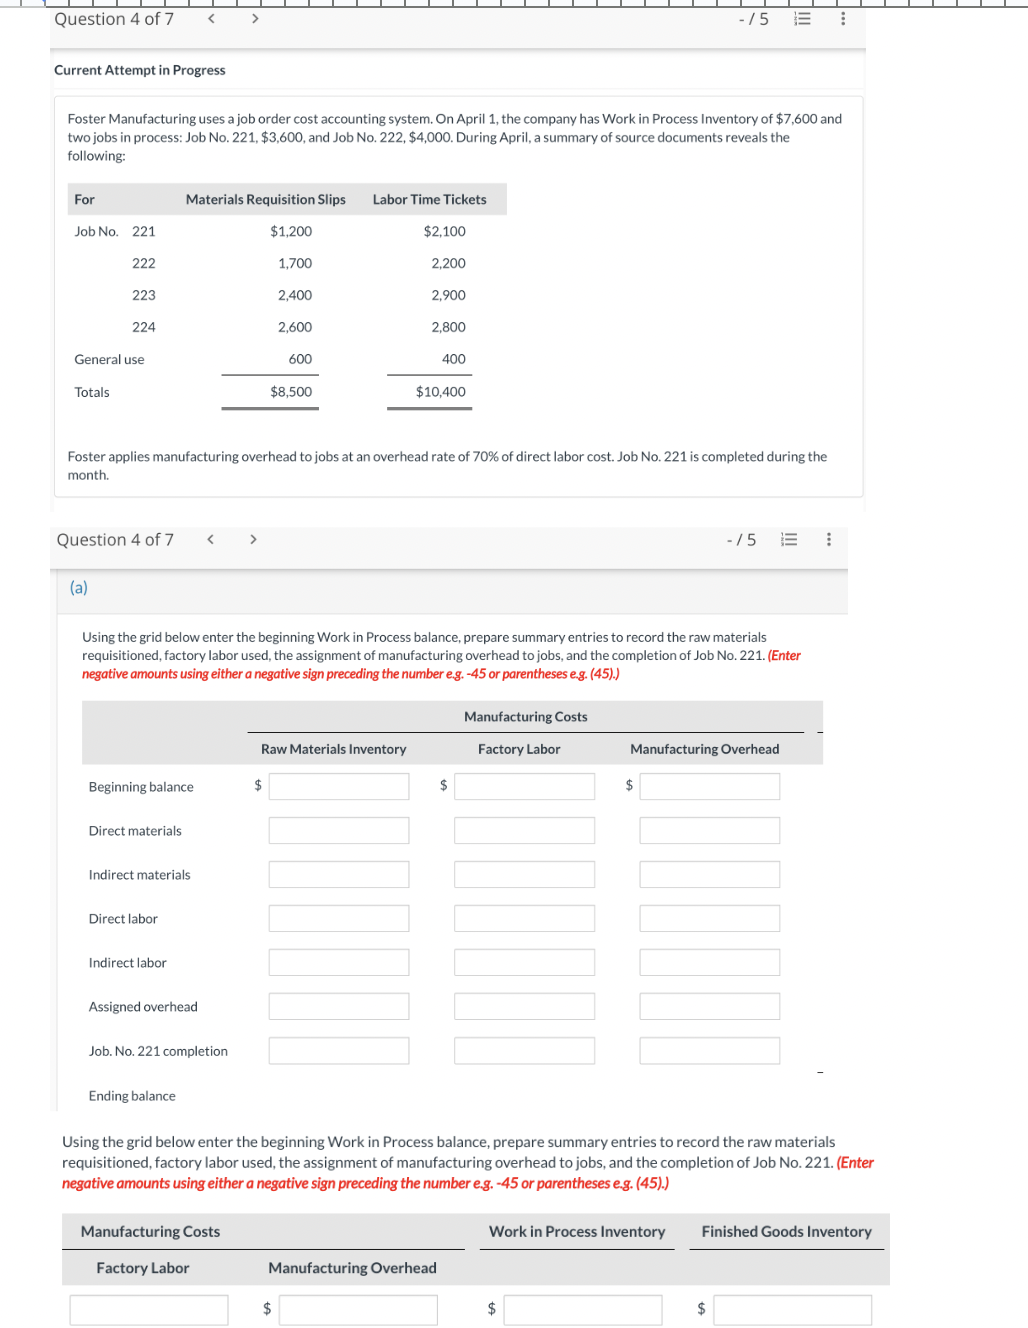This screenshot has width=1028, height=1328.
Task: Click Direct materials Factory Labor input
Action: click(524, 830)
